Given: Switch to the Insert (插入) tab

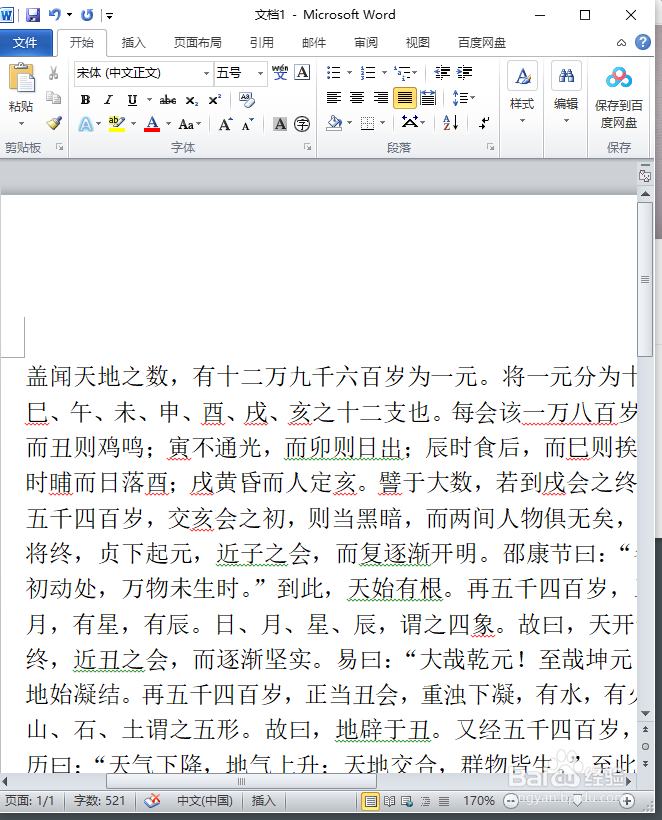Looking at the screenshot, I should [133, 42].
